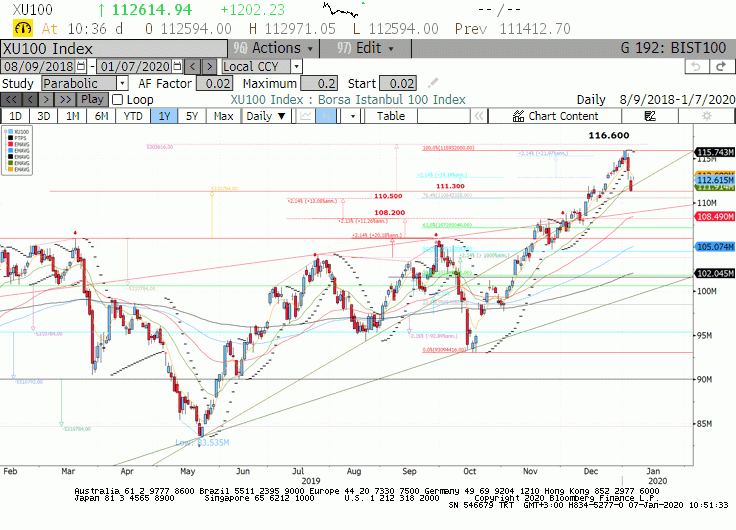The width and height of the screenshot is (736, 530).
Task: Select the 1M range tab
Action: (x=72, y=116)
